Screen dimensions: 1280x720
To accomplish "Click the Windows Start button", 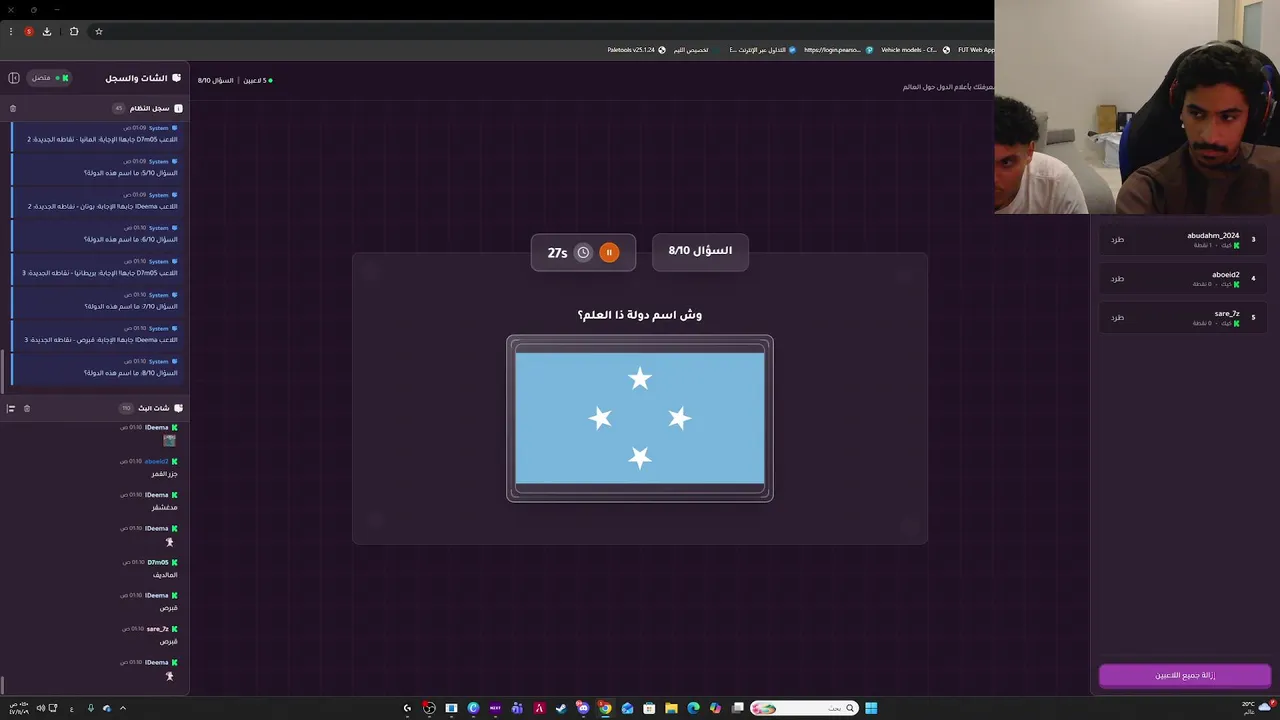I will pyautogui.click(x=871, y=708).
